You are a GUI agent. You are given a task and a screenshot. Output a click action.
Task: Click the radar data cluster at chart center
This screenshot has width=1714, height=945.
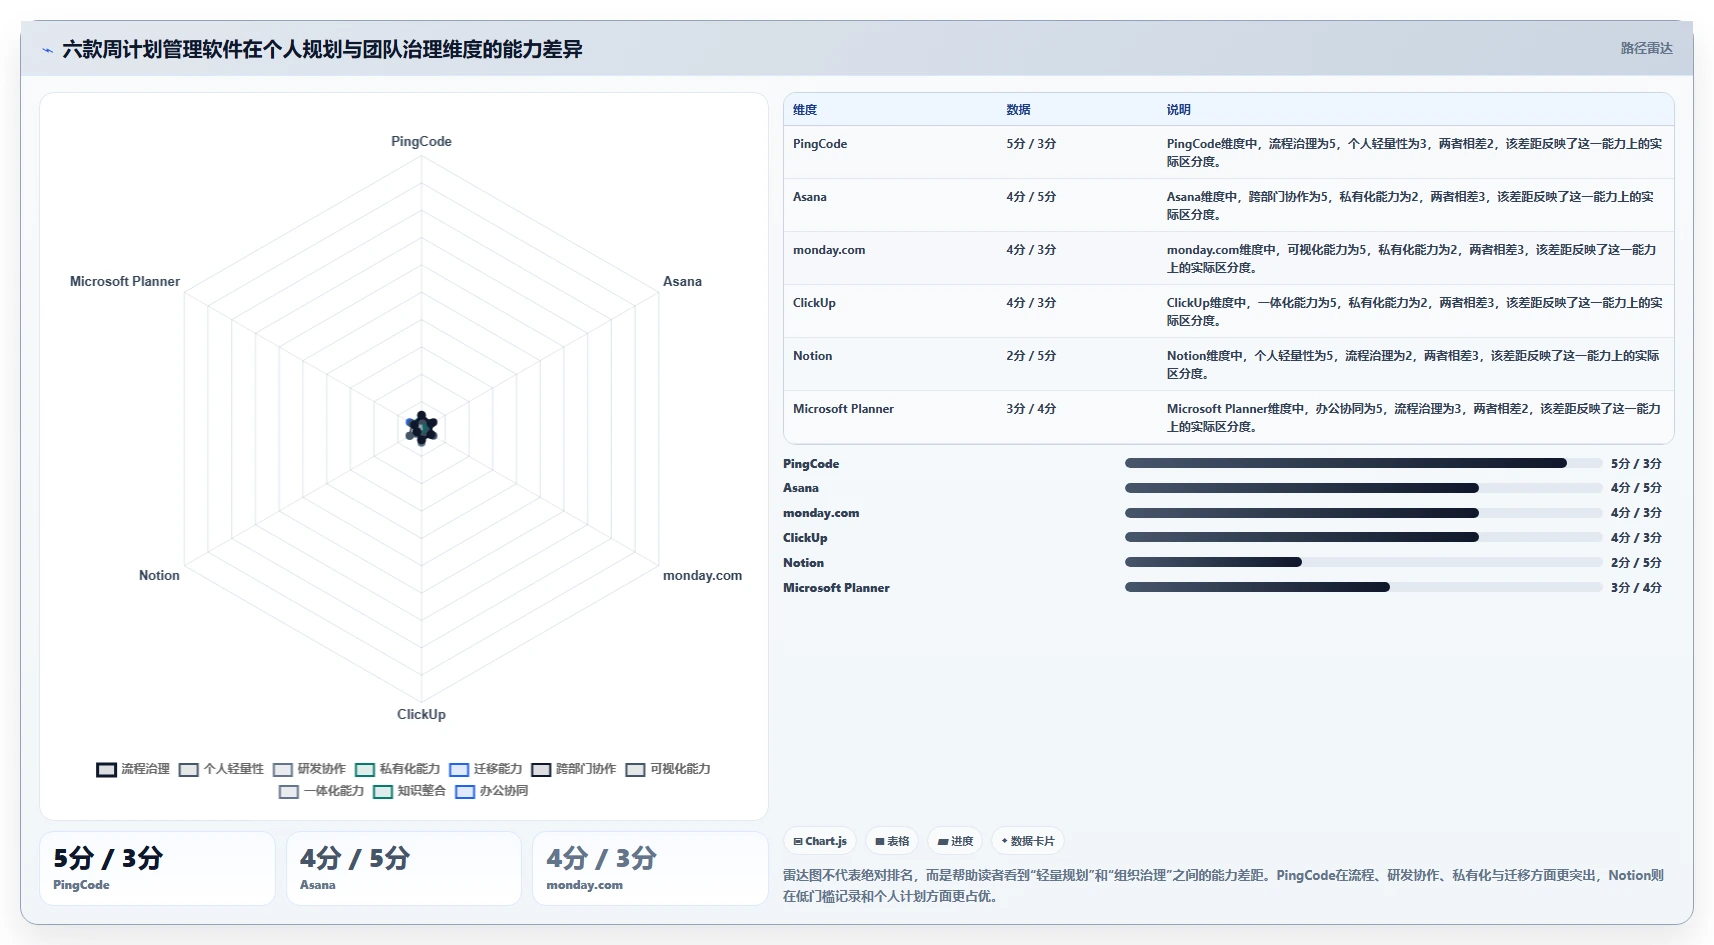(421, 429)
